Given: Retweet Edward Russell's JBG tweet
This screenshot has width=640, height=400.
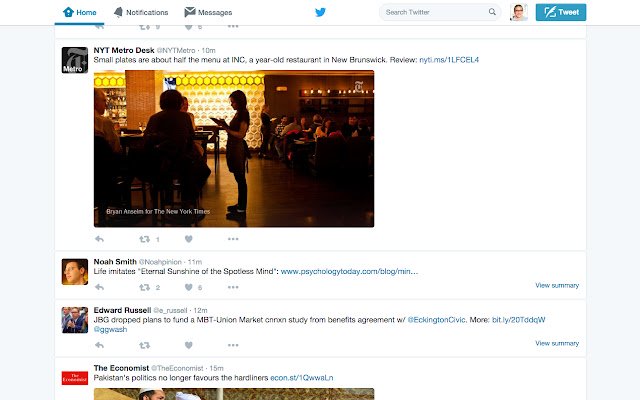Looking at the screenshot, I should 144,345.
